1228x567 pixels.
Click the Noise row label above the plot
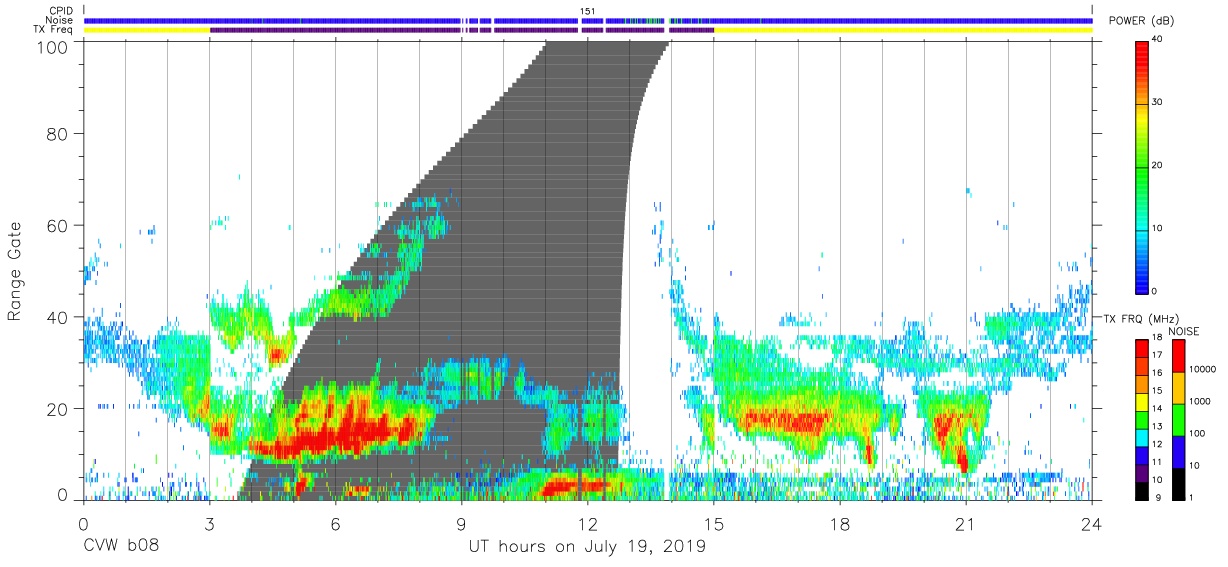(x=60, y=20)
